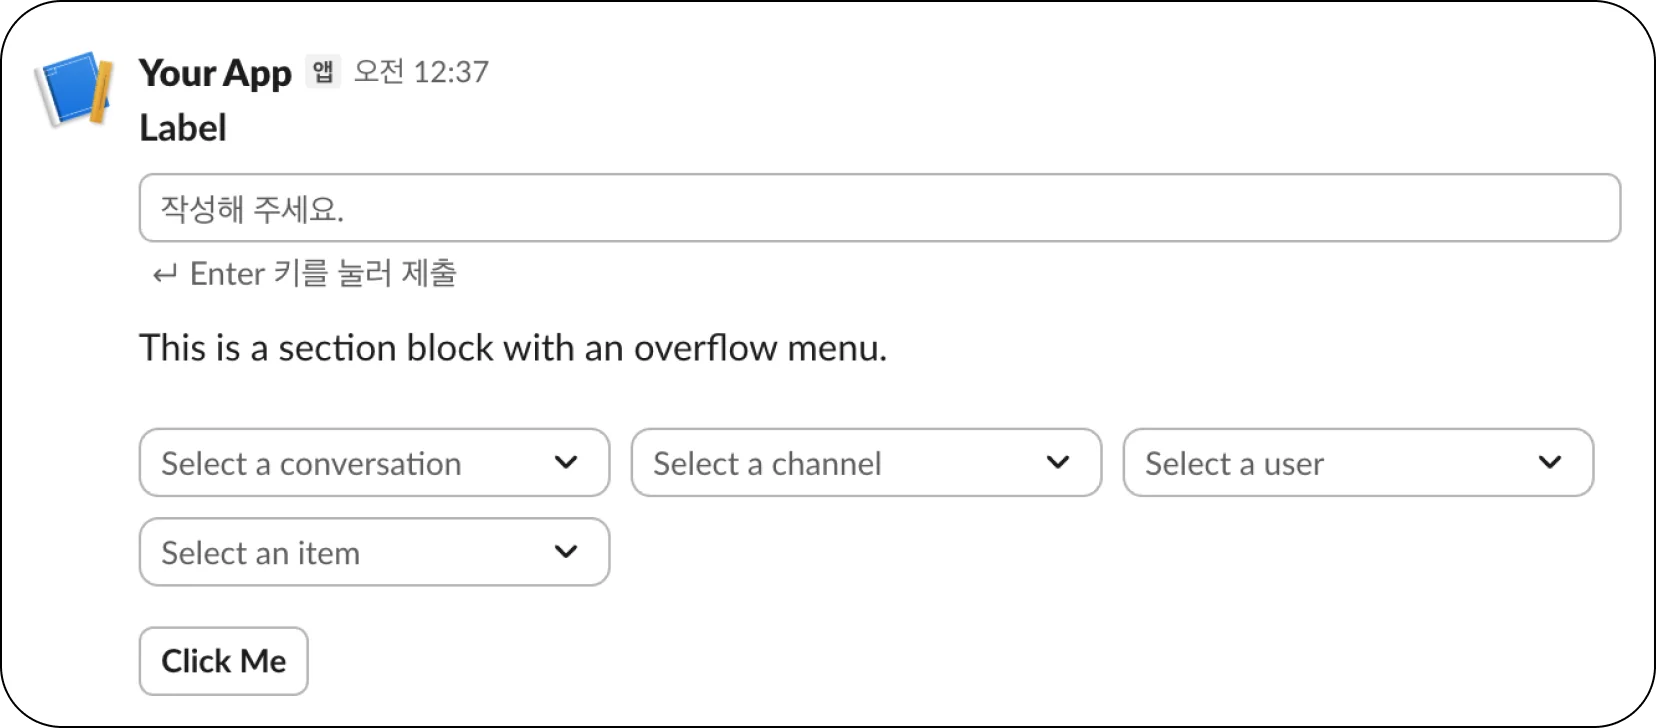Open the Select a channel dropdown
Screen dimensions: 1656x728
[x=866, y=463]
